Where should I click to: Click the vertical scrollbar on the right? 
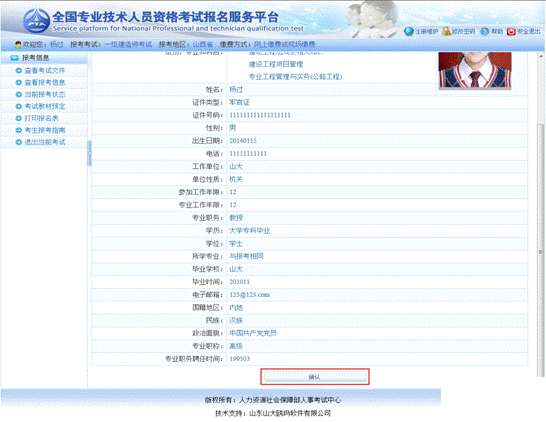click(x=540, y=215)
